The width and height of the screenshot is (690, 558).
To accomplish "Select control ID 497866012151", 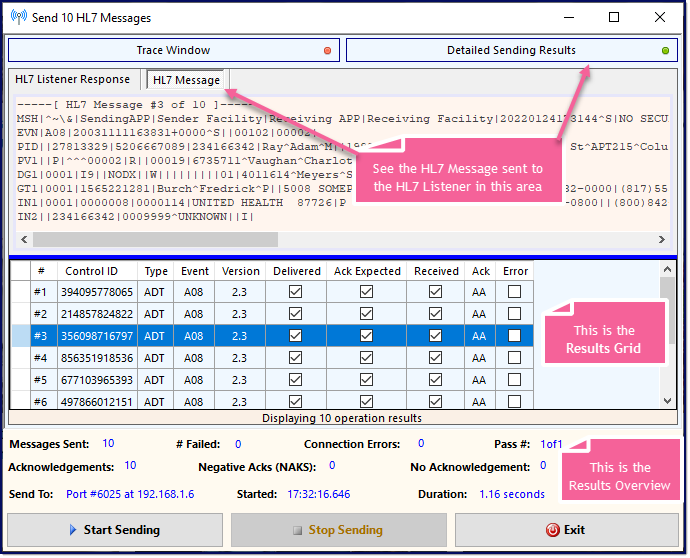I will [x=97, y=401].
